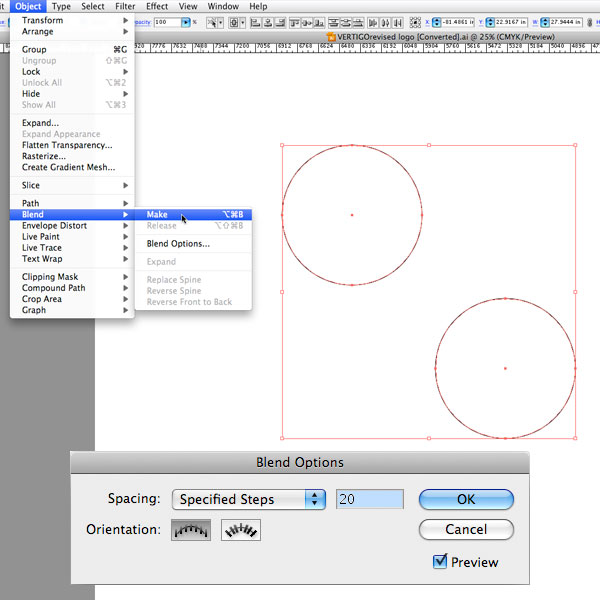
Task: Click the W width stepper arrows
Action: (x=545, y=23)
